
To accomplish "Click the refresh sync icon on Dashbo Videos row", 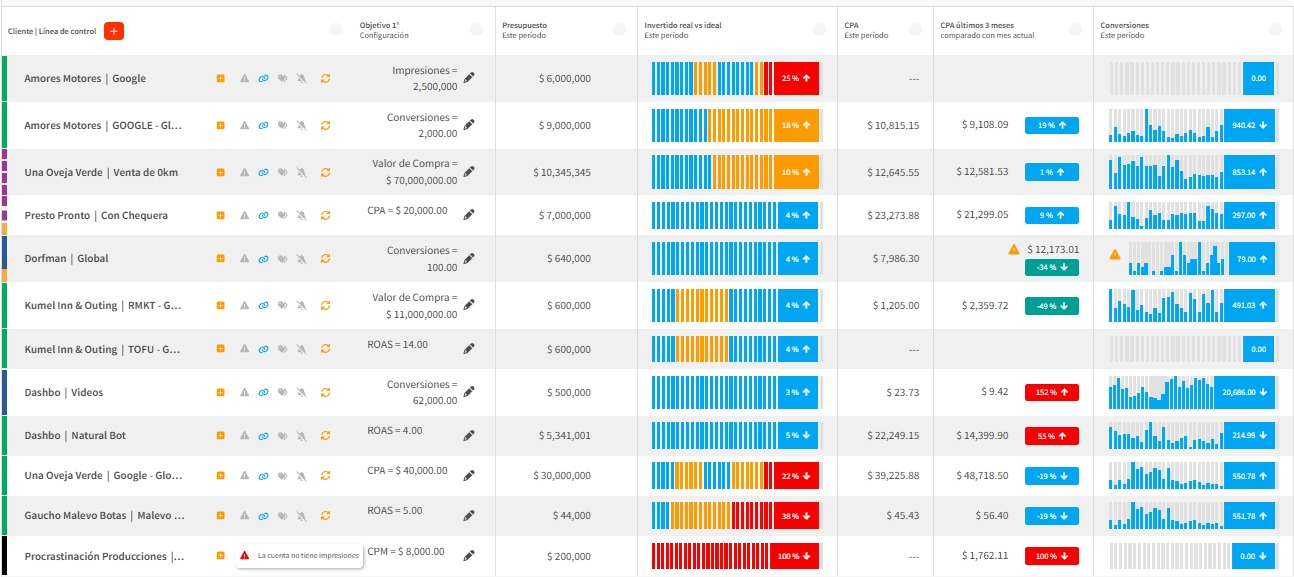I will tap(325, 392).
